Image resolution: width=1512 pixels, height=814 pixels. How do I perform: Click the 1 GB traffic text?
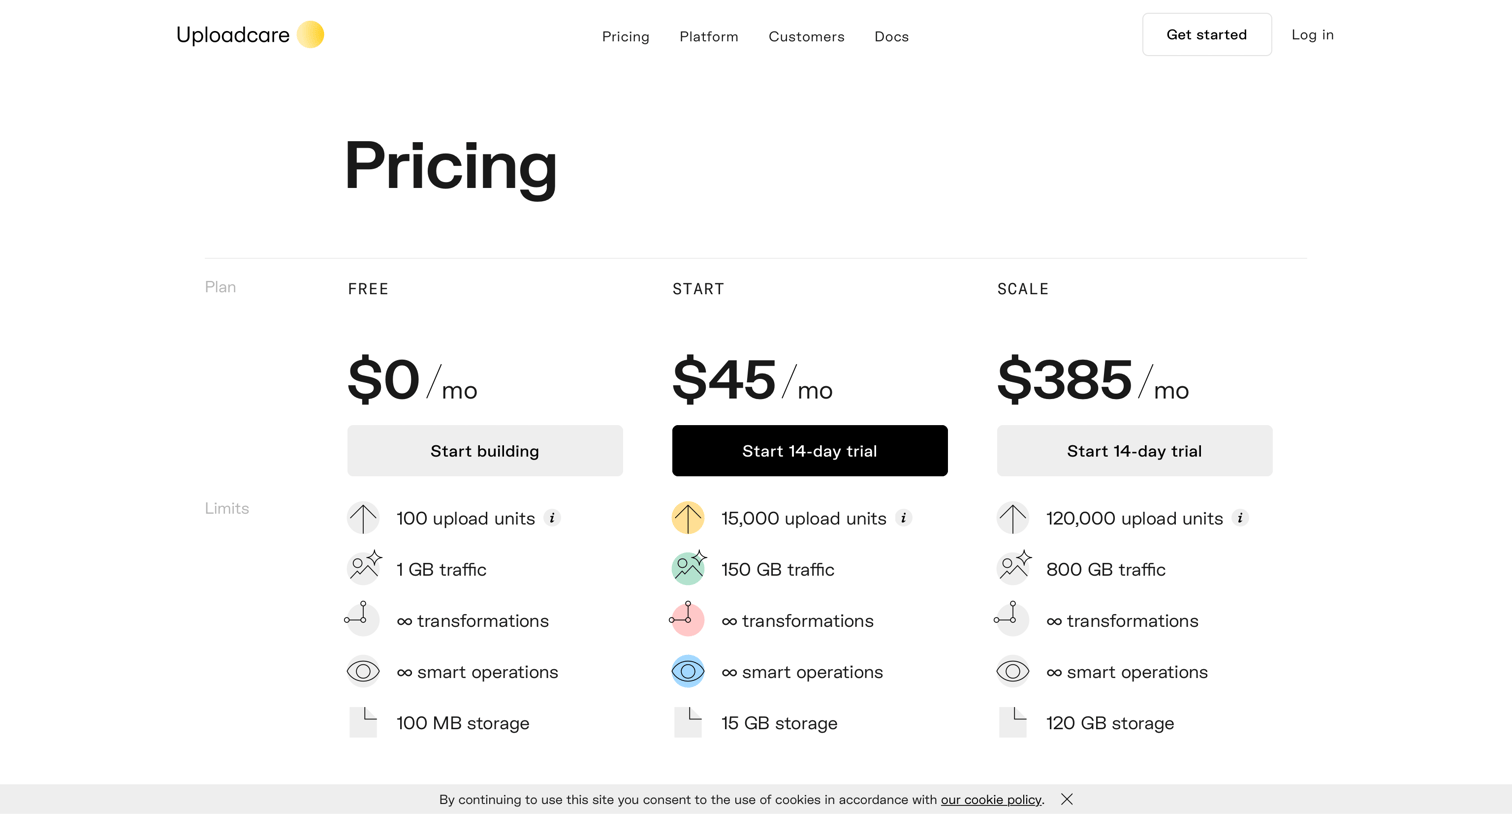[x=441, y=569]
